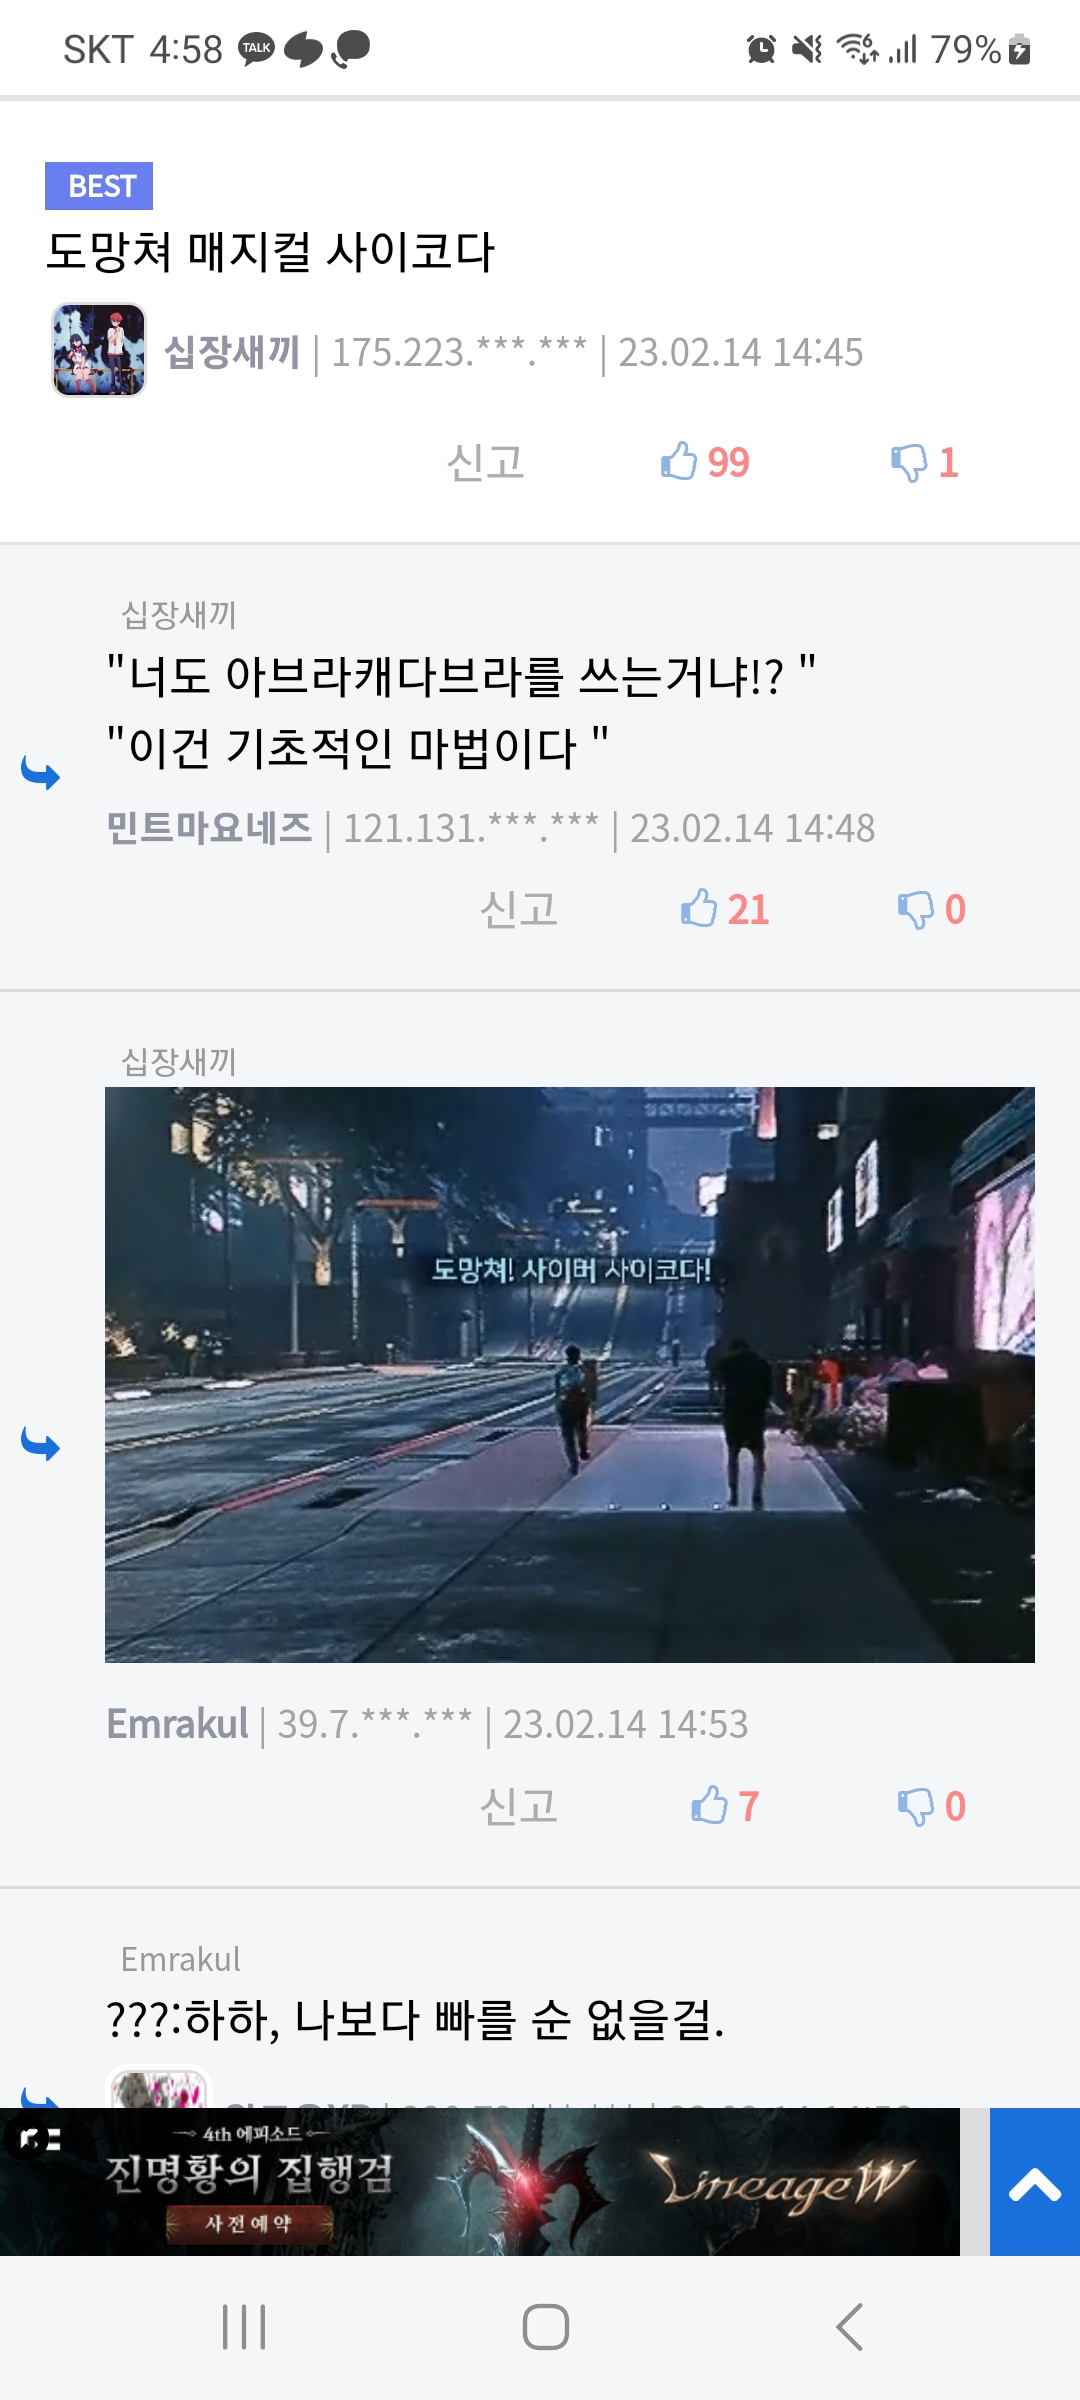The width and height of the screenshot is (1080, 2400).
Task: Downvote 민트마요네즈's comment
Action: tap(931, 909)
